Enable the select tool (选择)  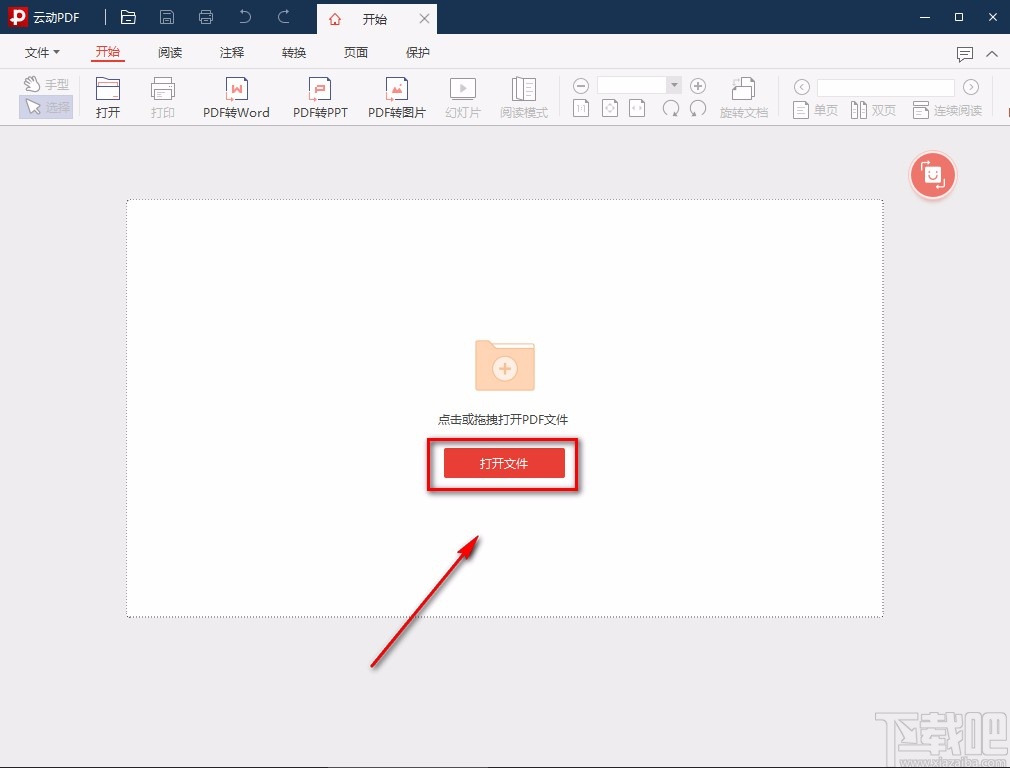46,107
